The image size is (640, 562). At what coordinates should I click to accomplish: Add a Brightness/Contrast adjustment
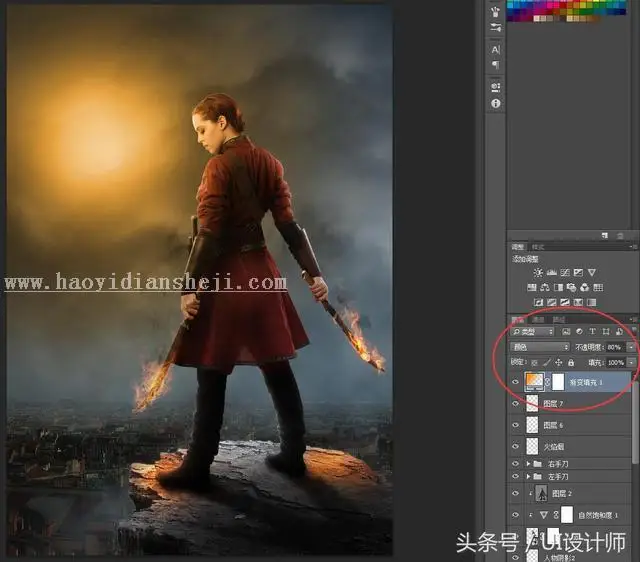(x=538, y=272)
